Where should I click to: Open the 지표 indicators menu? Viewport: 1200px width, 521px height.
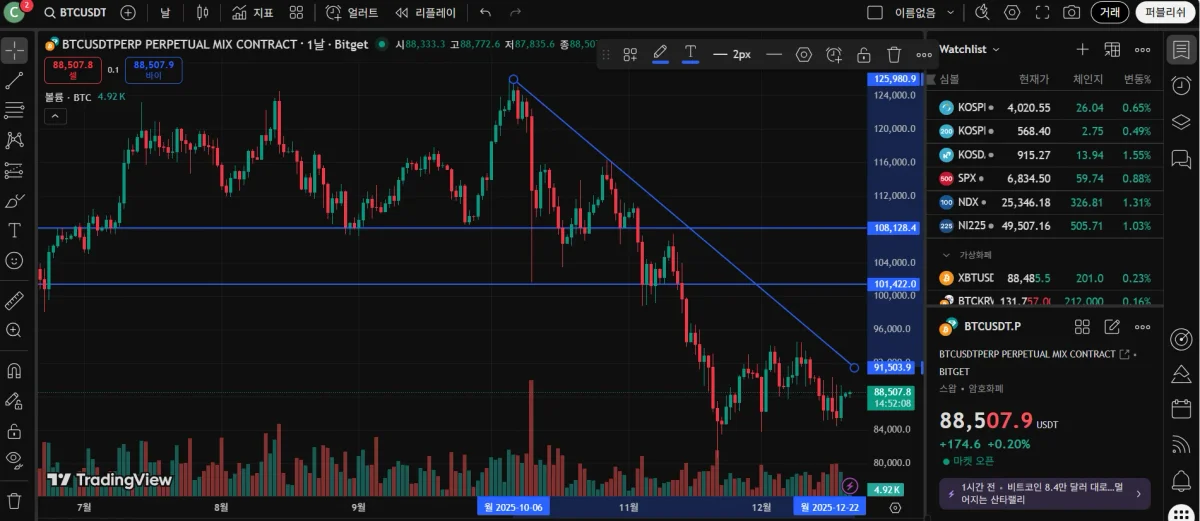click(x=252, y=13)
